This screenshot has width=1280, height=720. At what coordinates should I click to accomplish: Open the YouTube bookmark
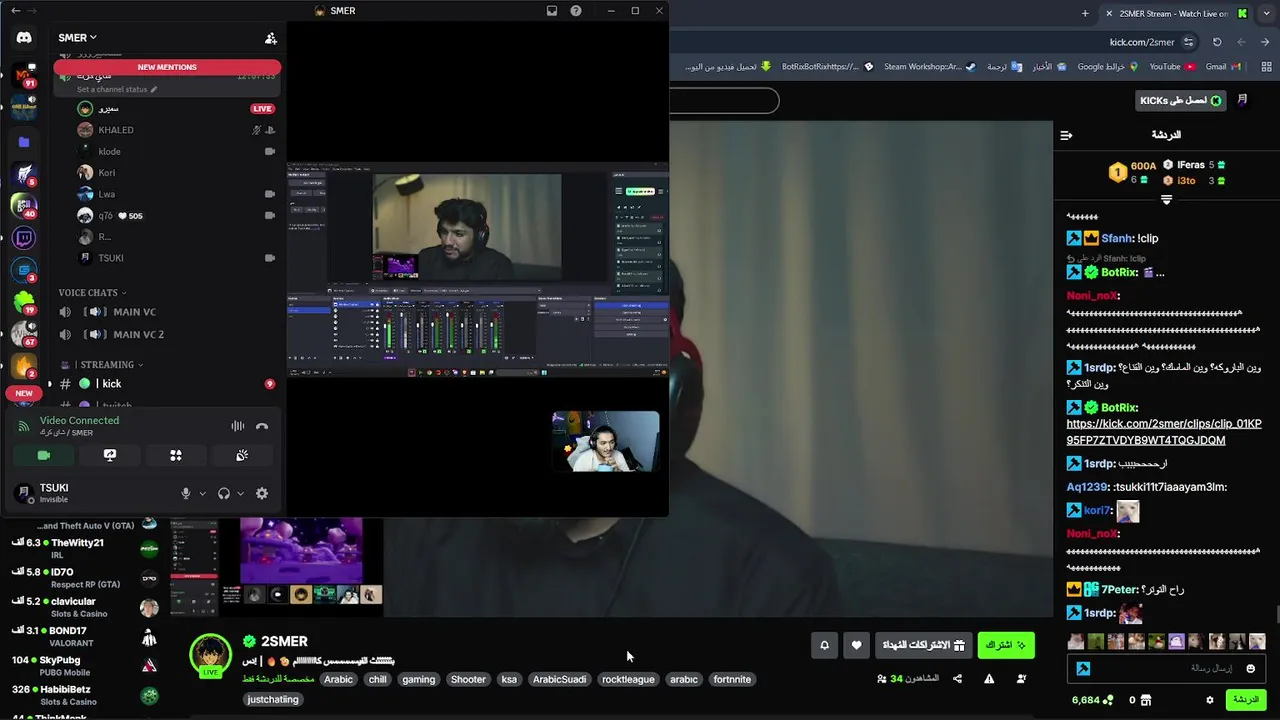coord(1171,67)
